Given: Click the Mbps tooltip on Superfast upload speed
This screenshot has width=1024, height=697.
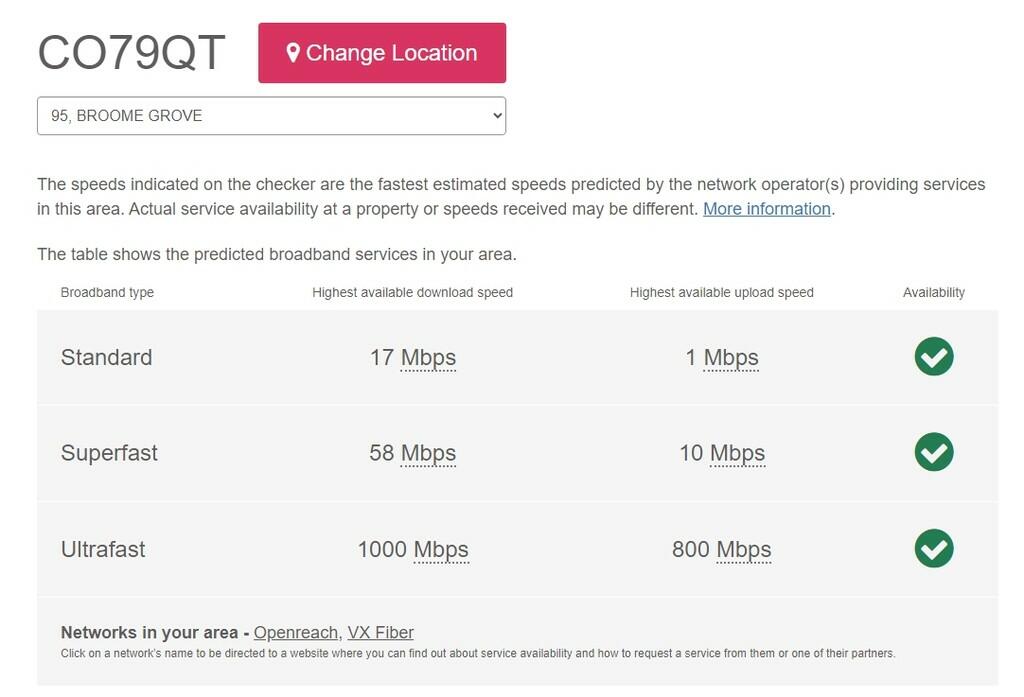Looking at the screenshot, I should [740, 453].
